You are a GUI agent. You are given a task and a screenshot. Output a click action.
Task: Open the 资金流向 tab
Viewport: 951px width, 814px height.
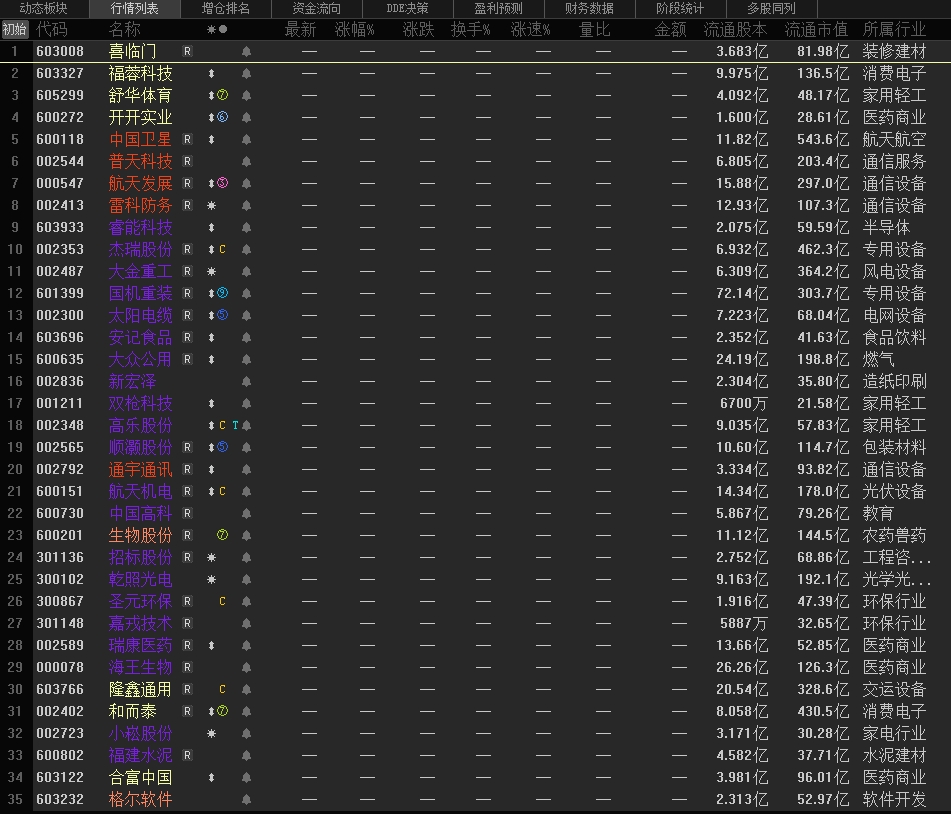point(317,8)
